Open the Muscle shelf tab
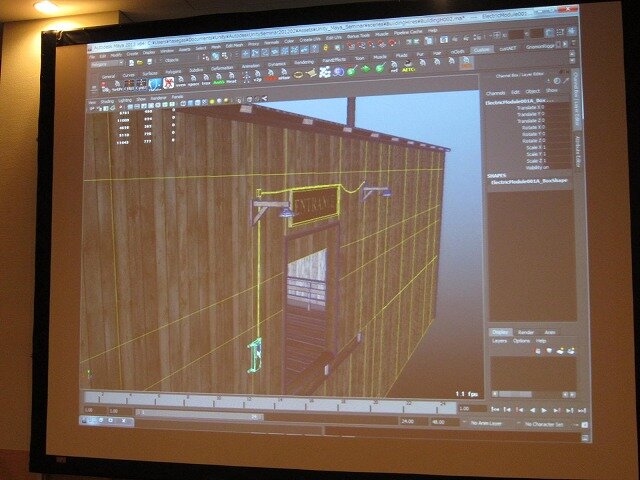The image size is (640, 480). (x=380, y=57)
